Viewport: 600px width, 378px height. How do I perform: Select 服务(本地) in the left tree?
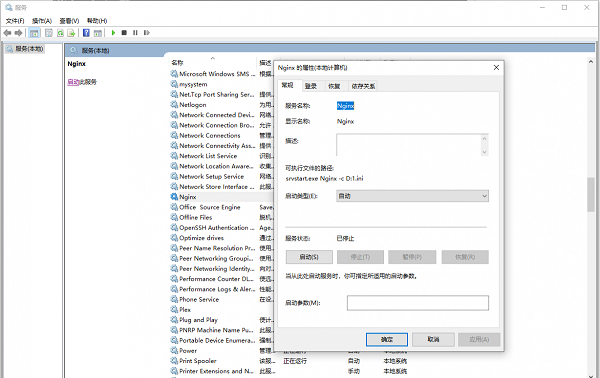coord(25,49)
